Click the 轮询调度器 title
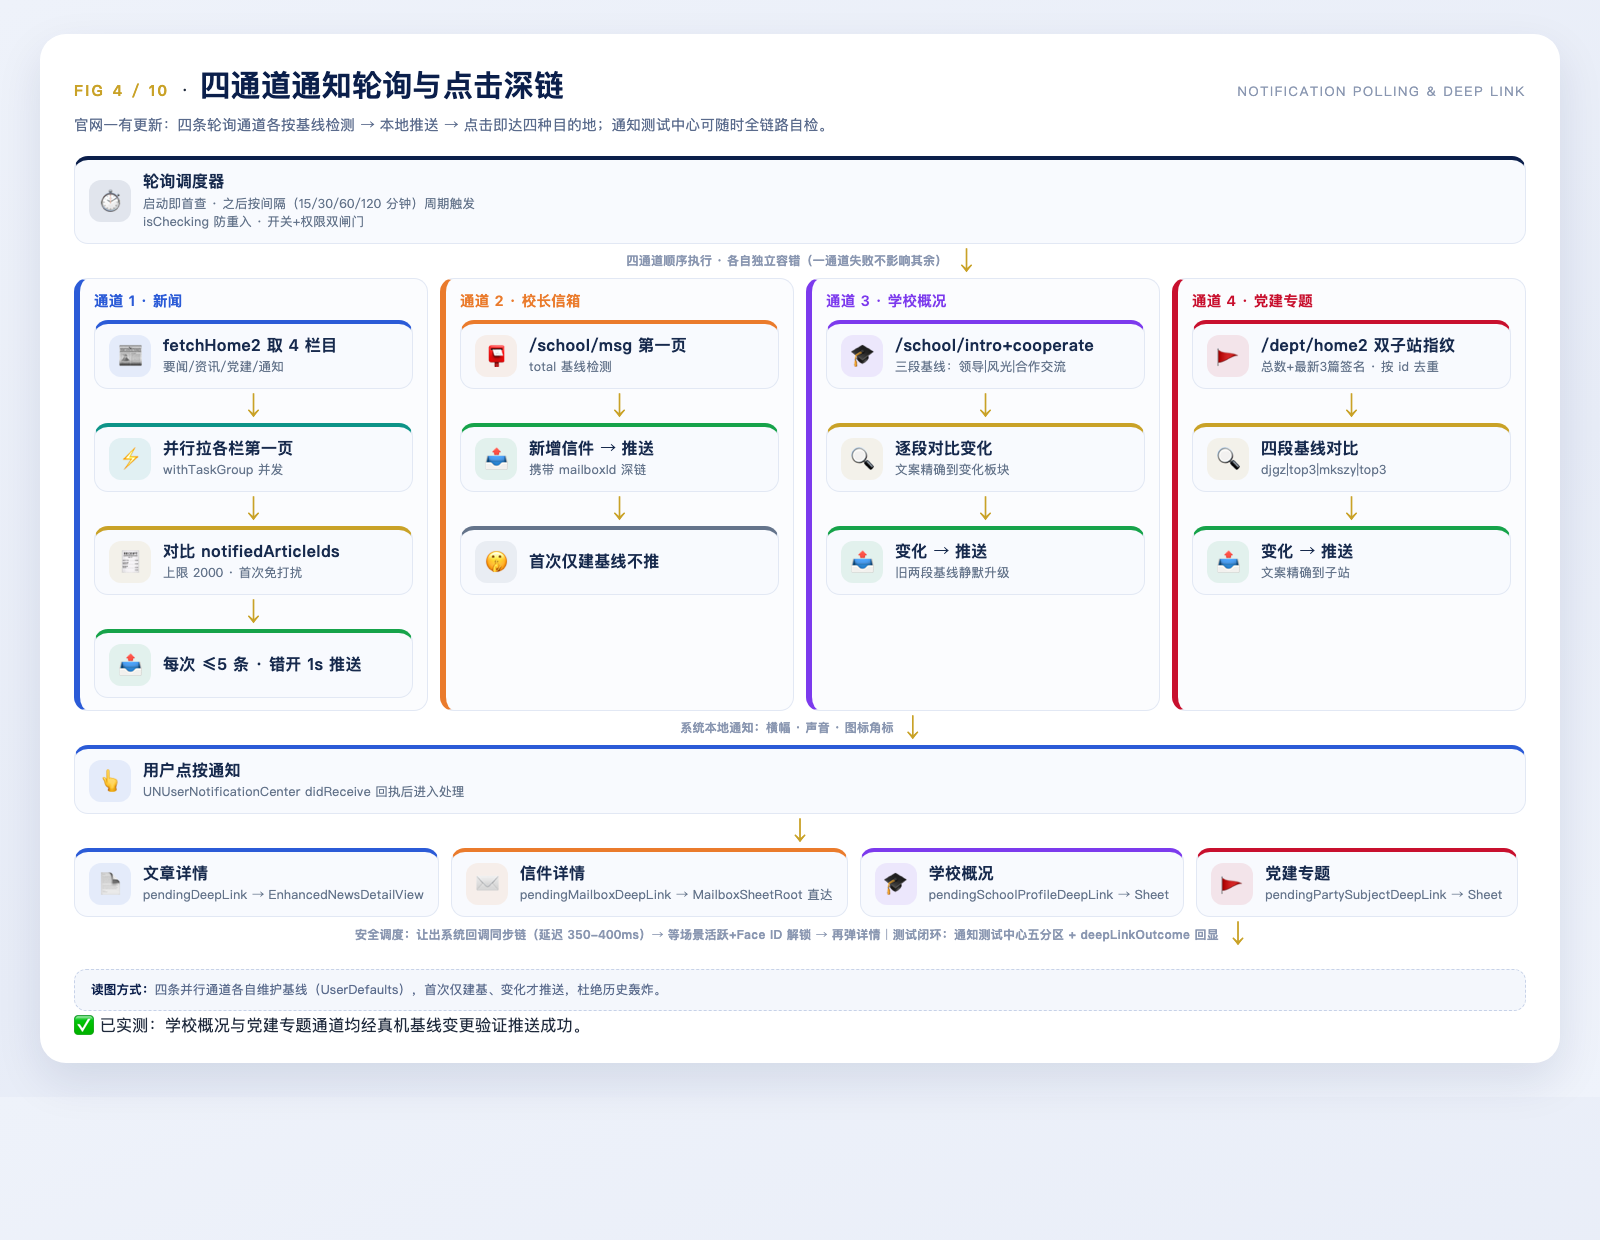Image resolution: width=1600 pixels, height=1240 pixels. (x=183, y=181)
